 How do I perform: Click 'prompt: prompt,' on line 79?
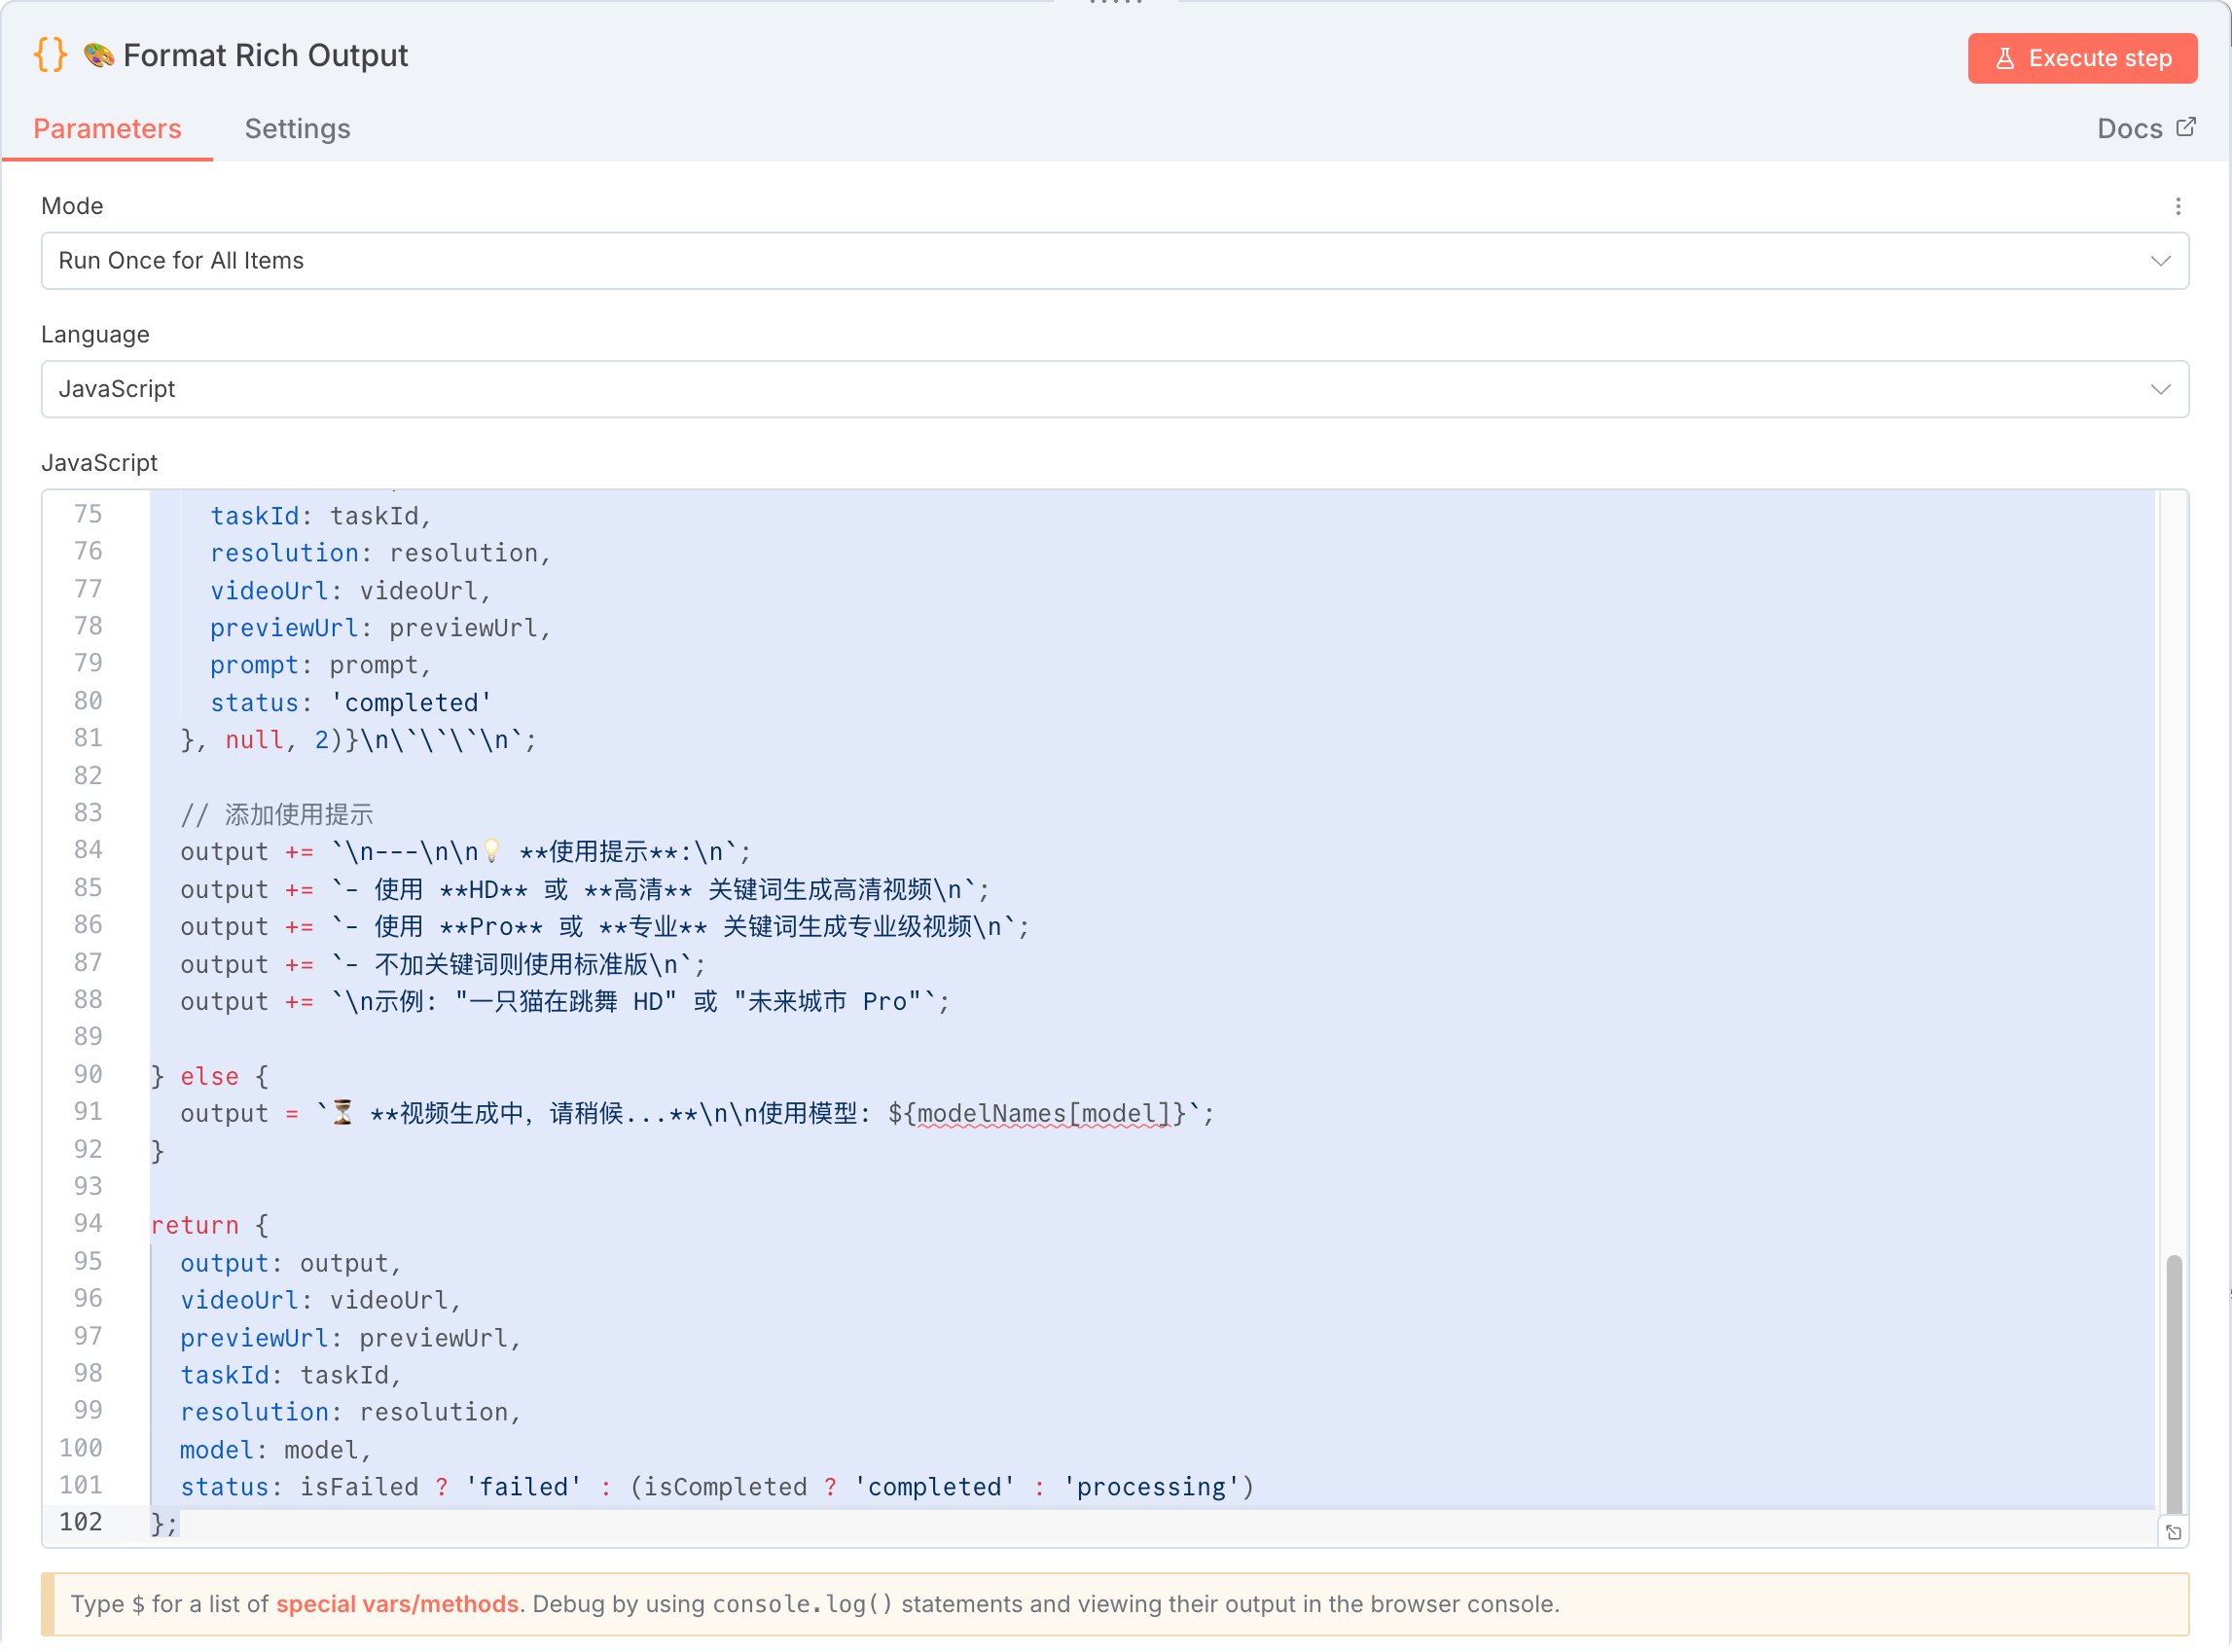[x=320, y=665]
